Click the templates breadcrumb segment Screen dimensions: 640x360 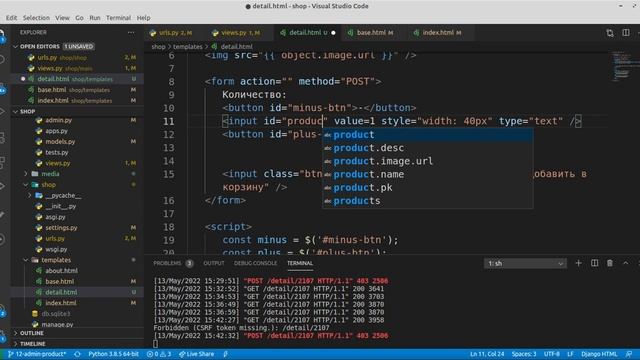click(187, 47)
